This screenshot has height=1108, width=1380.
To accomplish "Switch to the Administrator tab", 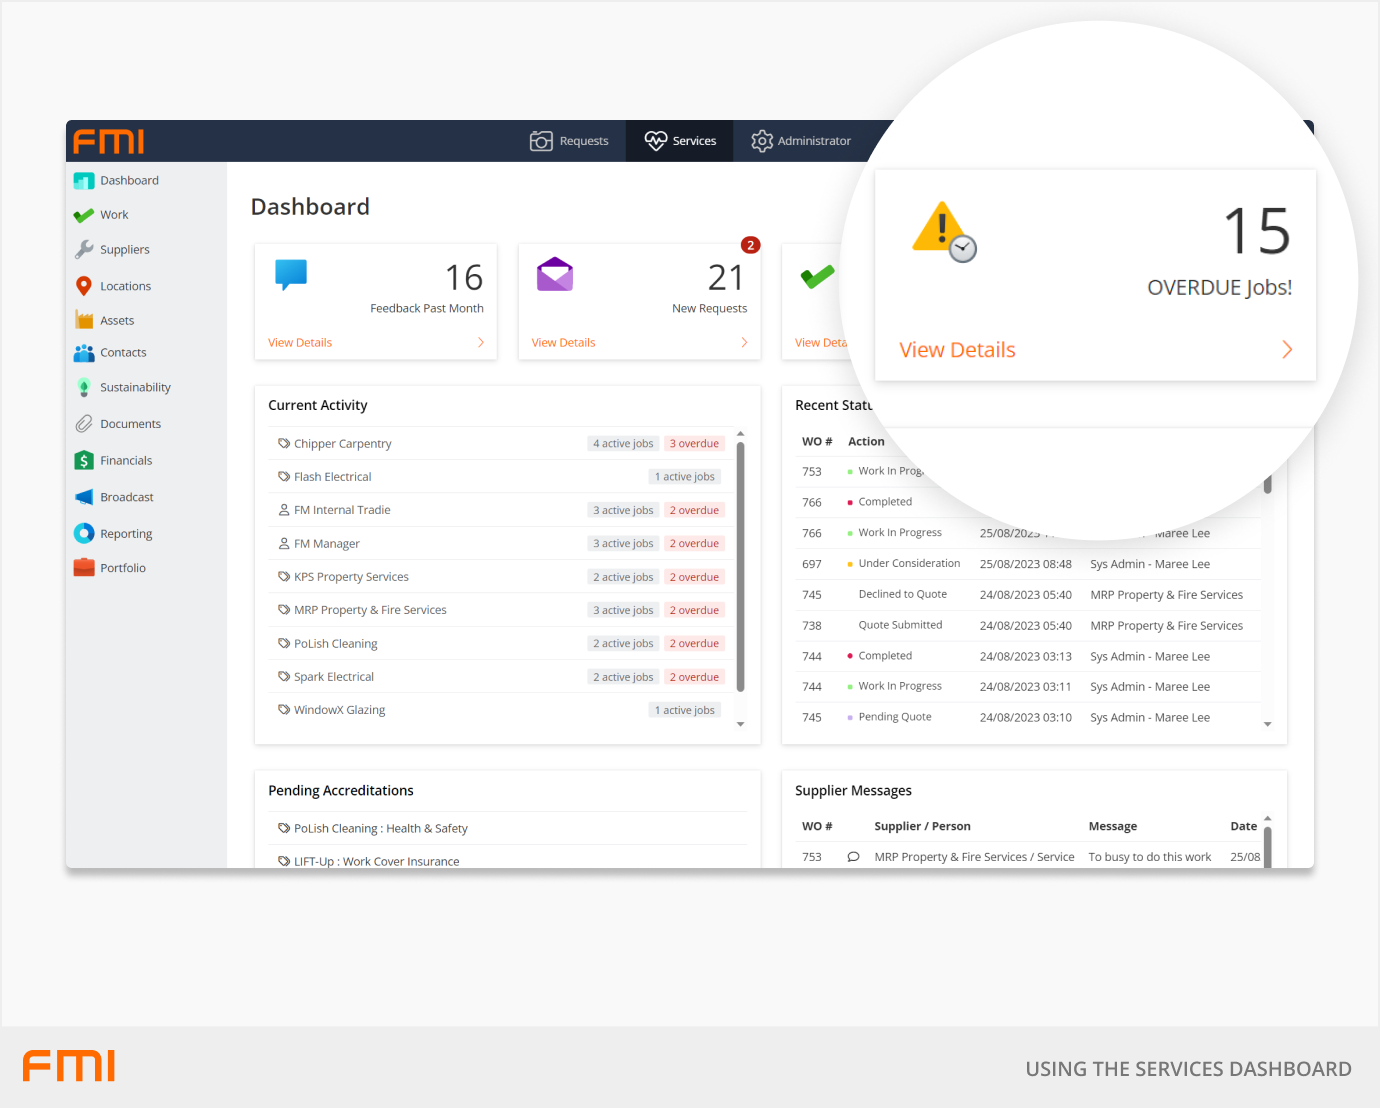I will [x=801, y=141].
